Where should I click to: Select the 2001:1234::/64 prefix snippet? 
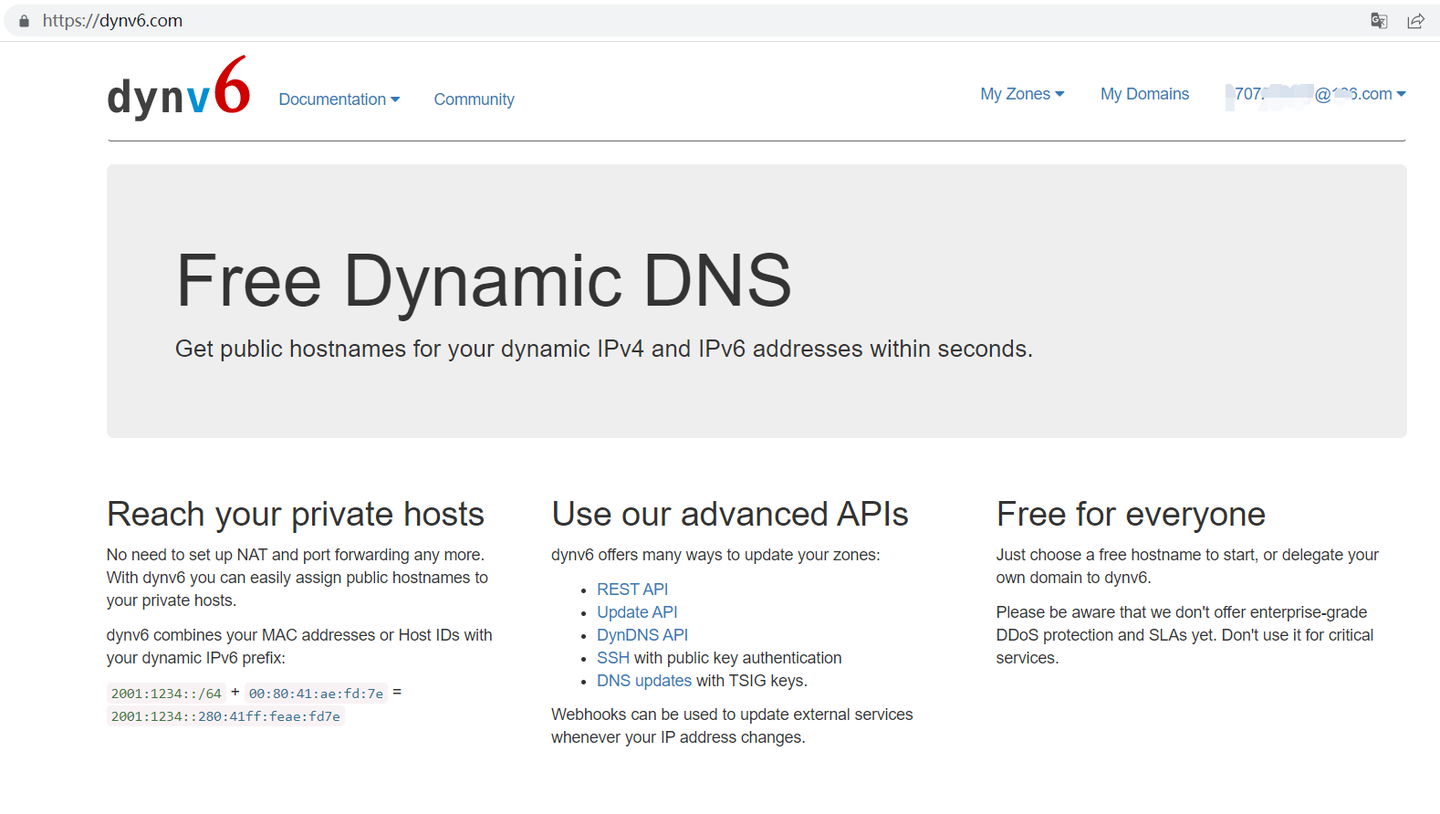pos(166,692)
